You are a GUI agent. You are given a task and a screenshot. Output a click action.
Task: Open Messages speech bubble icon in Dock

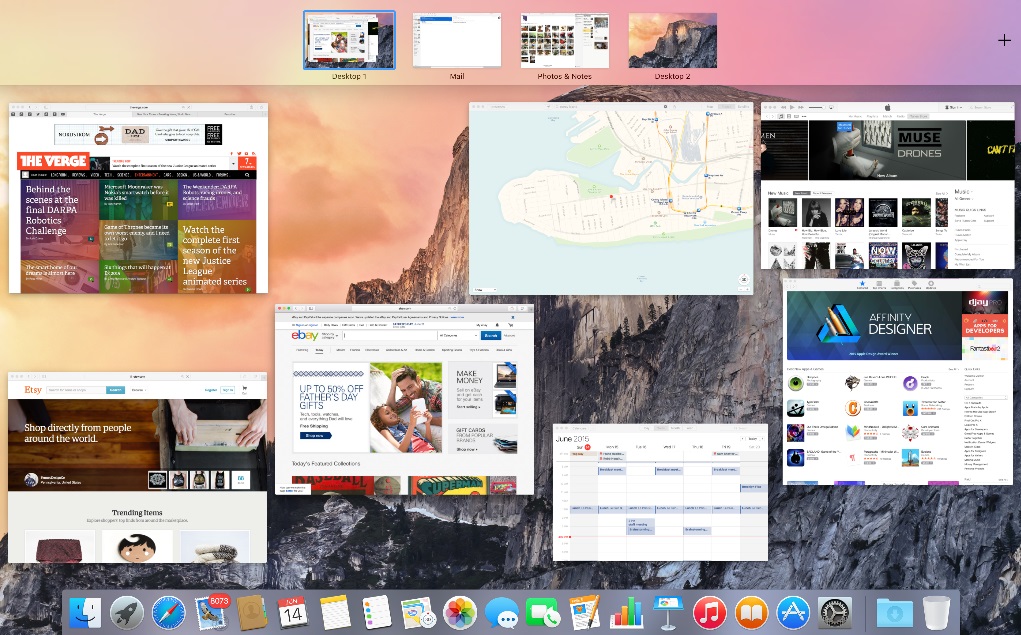pyautogui.click(x=502, y=614)
